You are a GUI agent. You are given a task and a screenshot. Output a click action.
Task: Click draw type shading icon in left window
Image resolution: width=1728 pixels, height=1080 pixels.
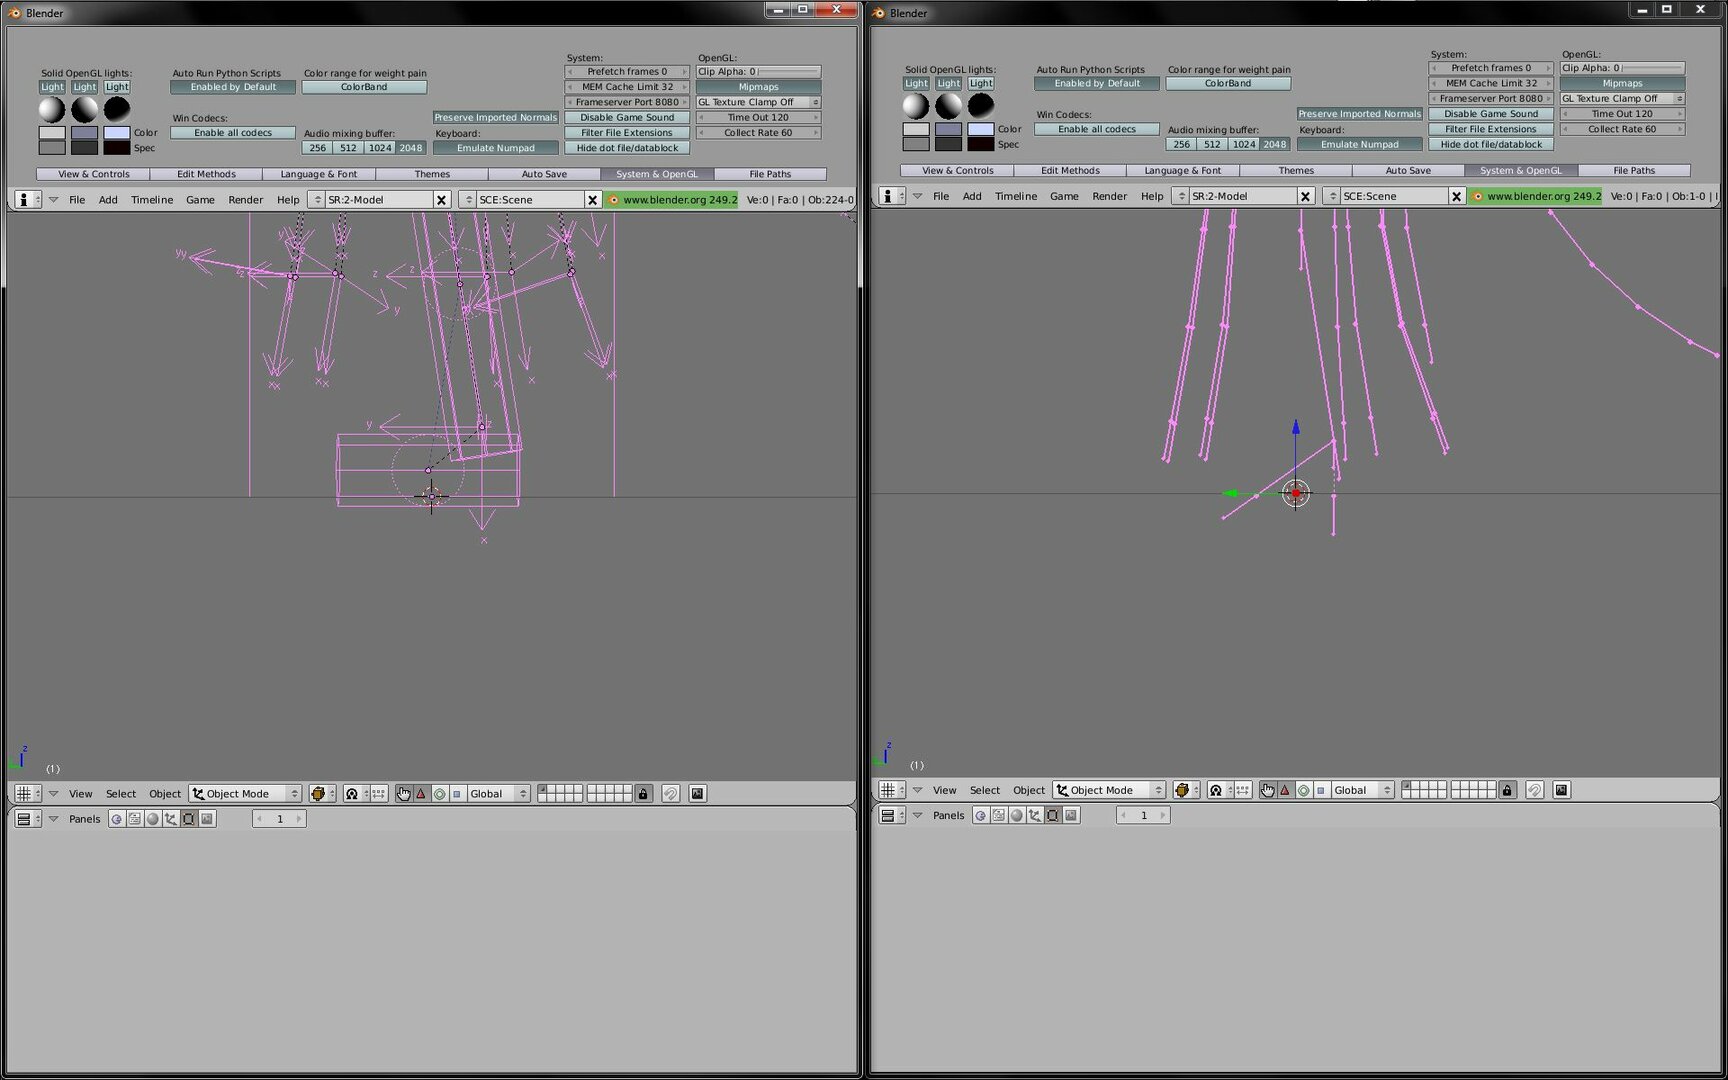(x=321, y=793)
